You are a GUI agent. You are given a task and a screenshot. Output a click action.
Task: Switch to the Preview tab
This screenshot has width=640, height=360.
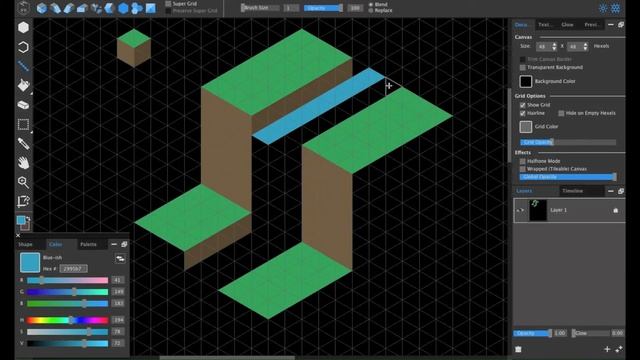coord(592,24)
